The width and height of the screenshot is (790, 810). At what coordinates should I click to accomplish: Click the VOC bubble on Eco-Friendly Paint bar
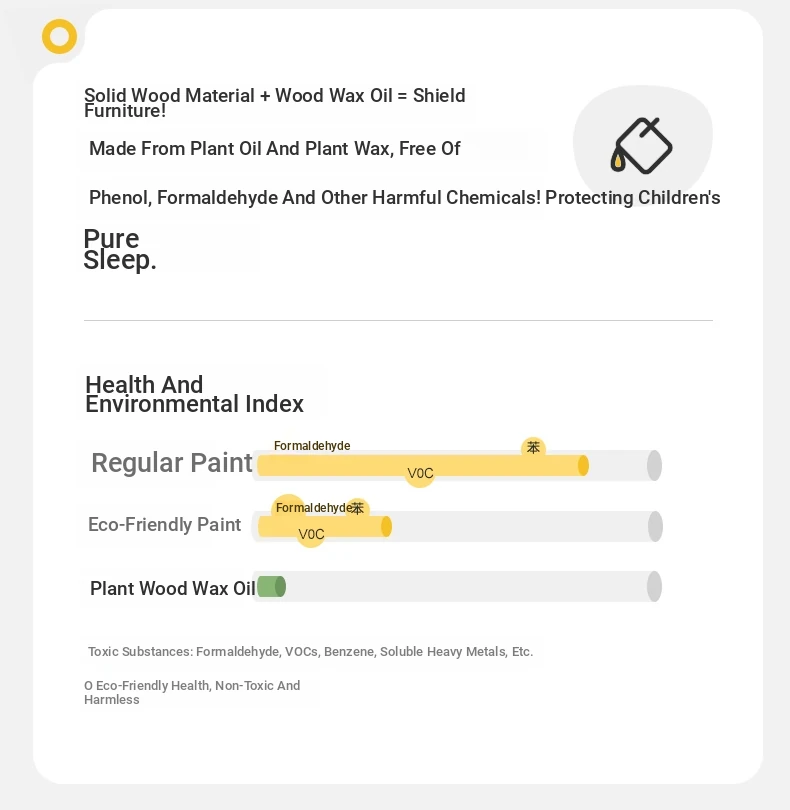(311, 534)
